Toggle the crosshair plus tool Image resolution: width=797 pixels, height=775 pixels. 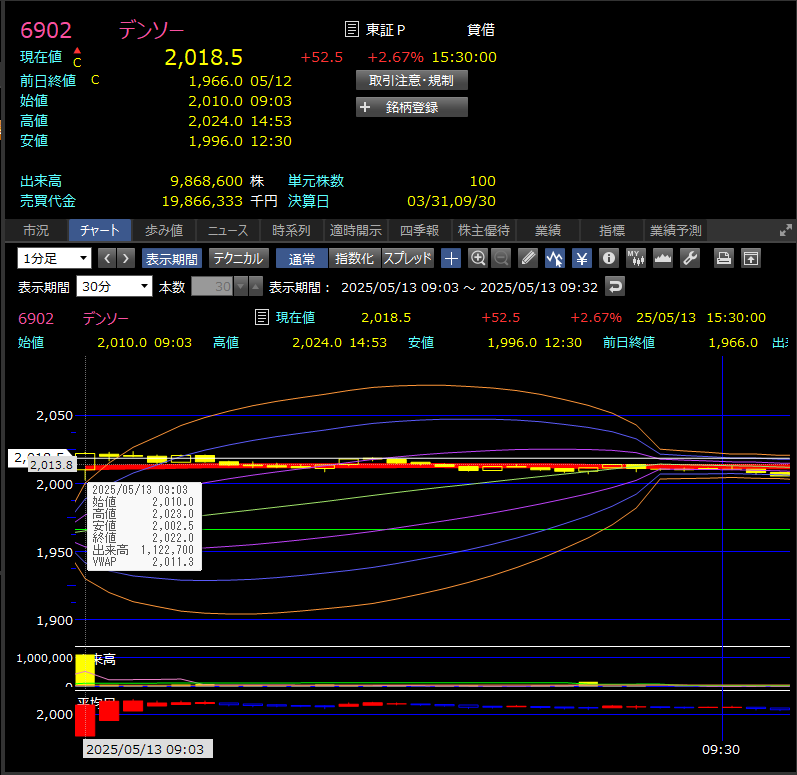click(451, 258)
